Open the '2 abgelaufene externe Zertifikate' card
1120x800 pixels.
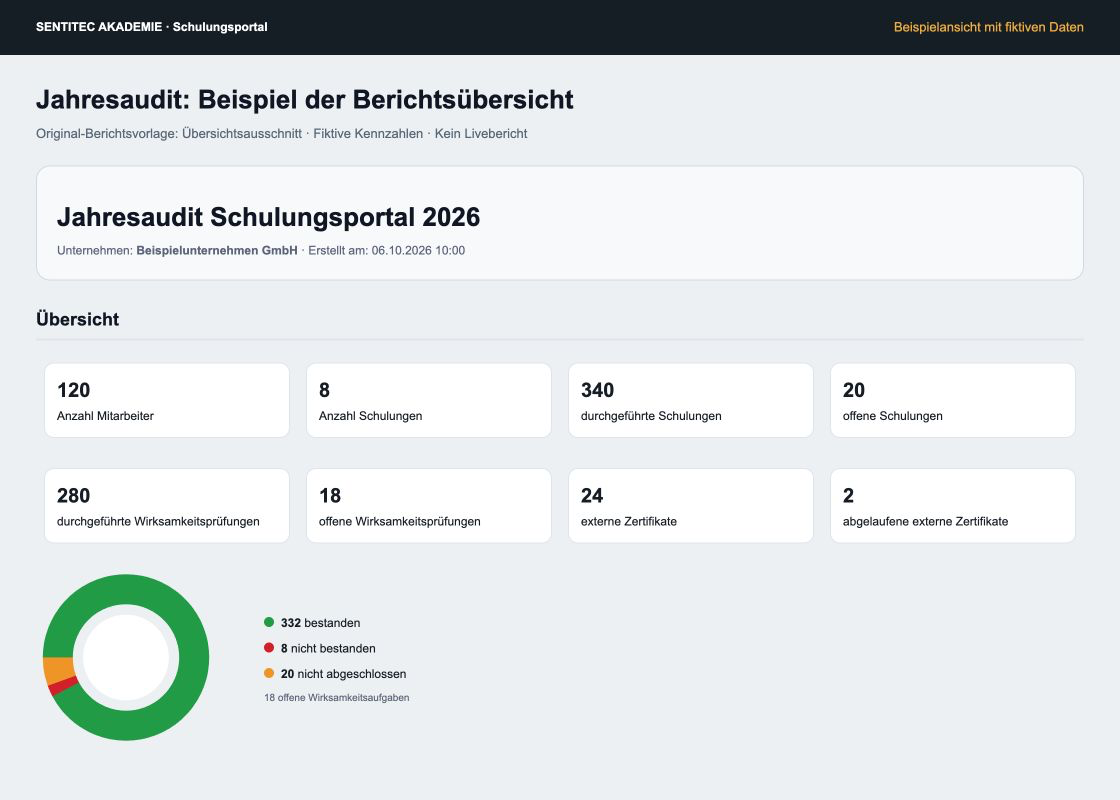[x=953, y=506]
